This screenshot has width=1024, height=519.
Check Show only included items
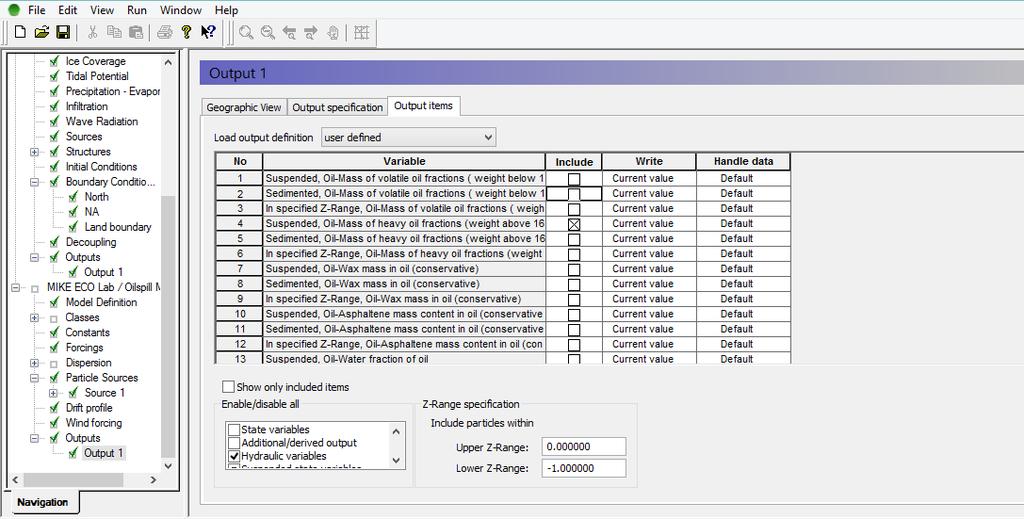pos(228,386)
